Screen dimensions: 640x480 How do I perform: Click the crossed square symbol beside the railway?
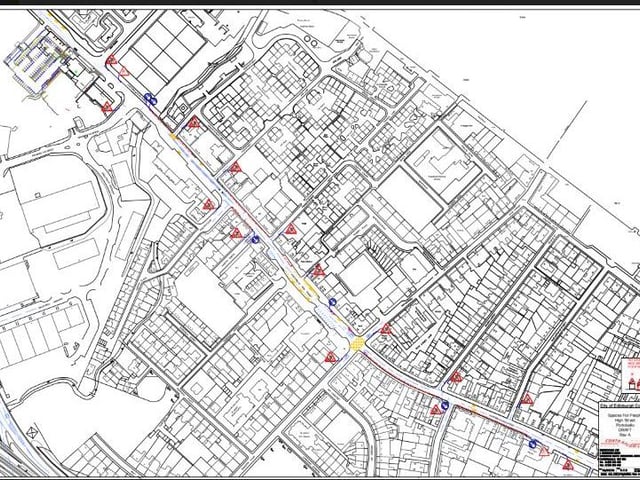[x=31, y=433]
